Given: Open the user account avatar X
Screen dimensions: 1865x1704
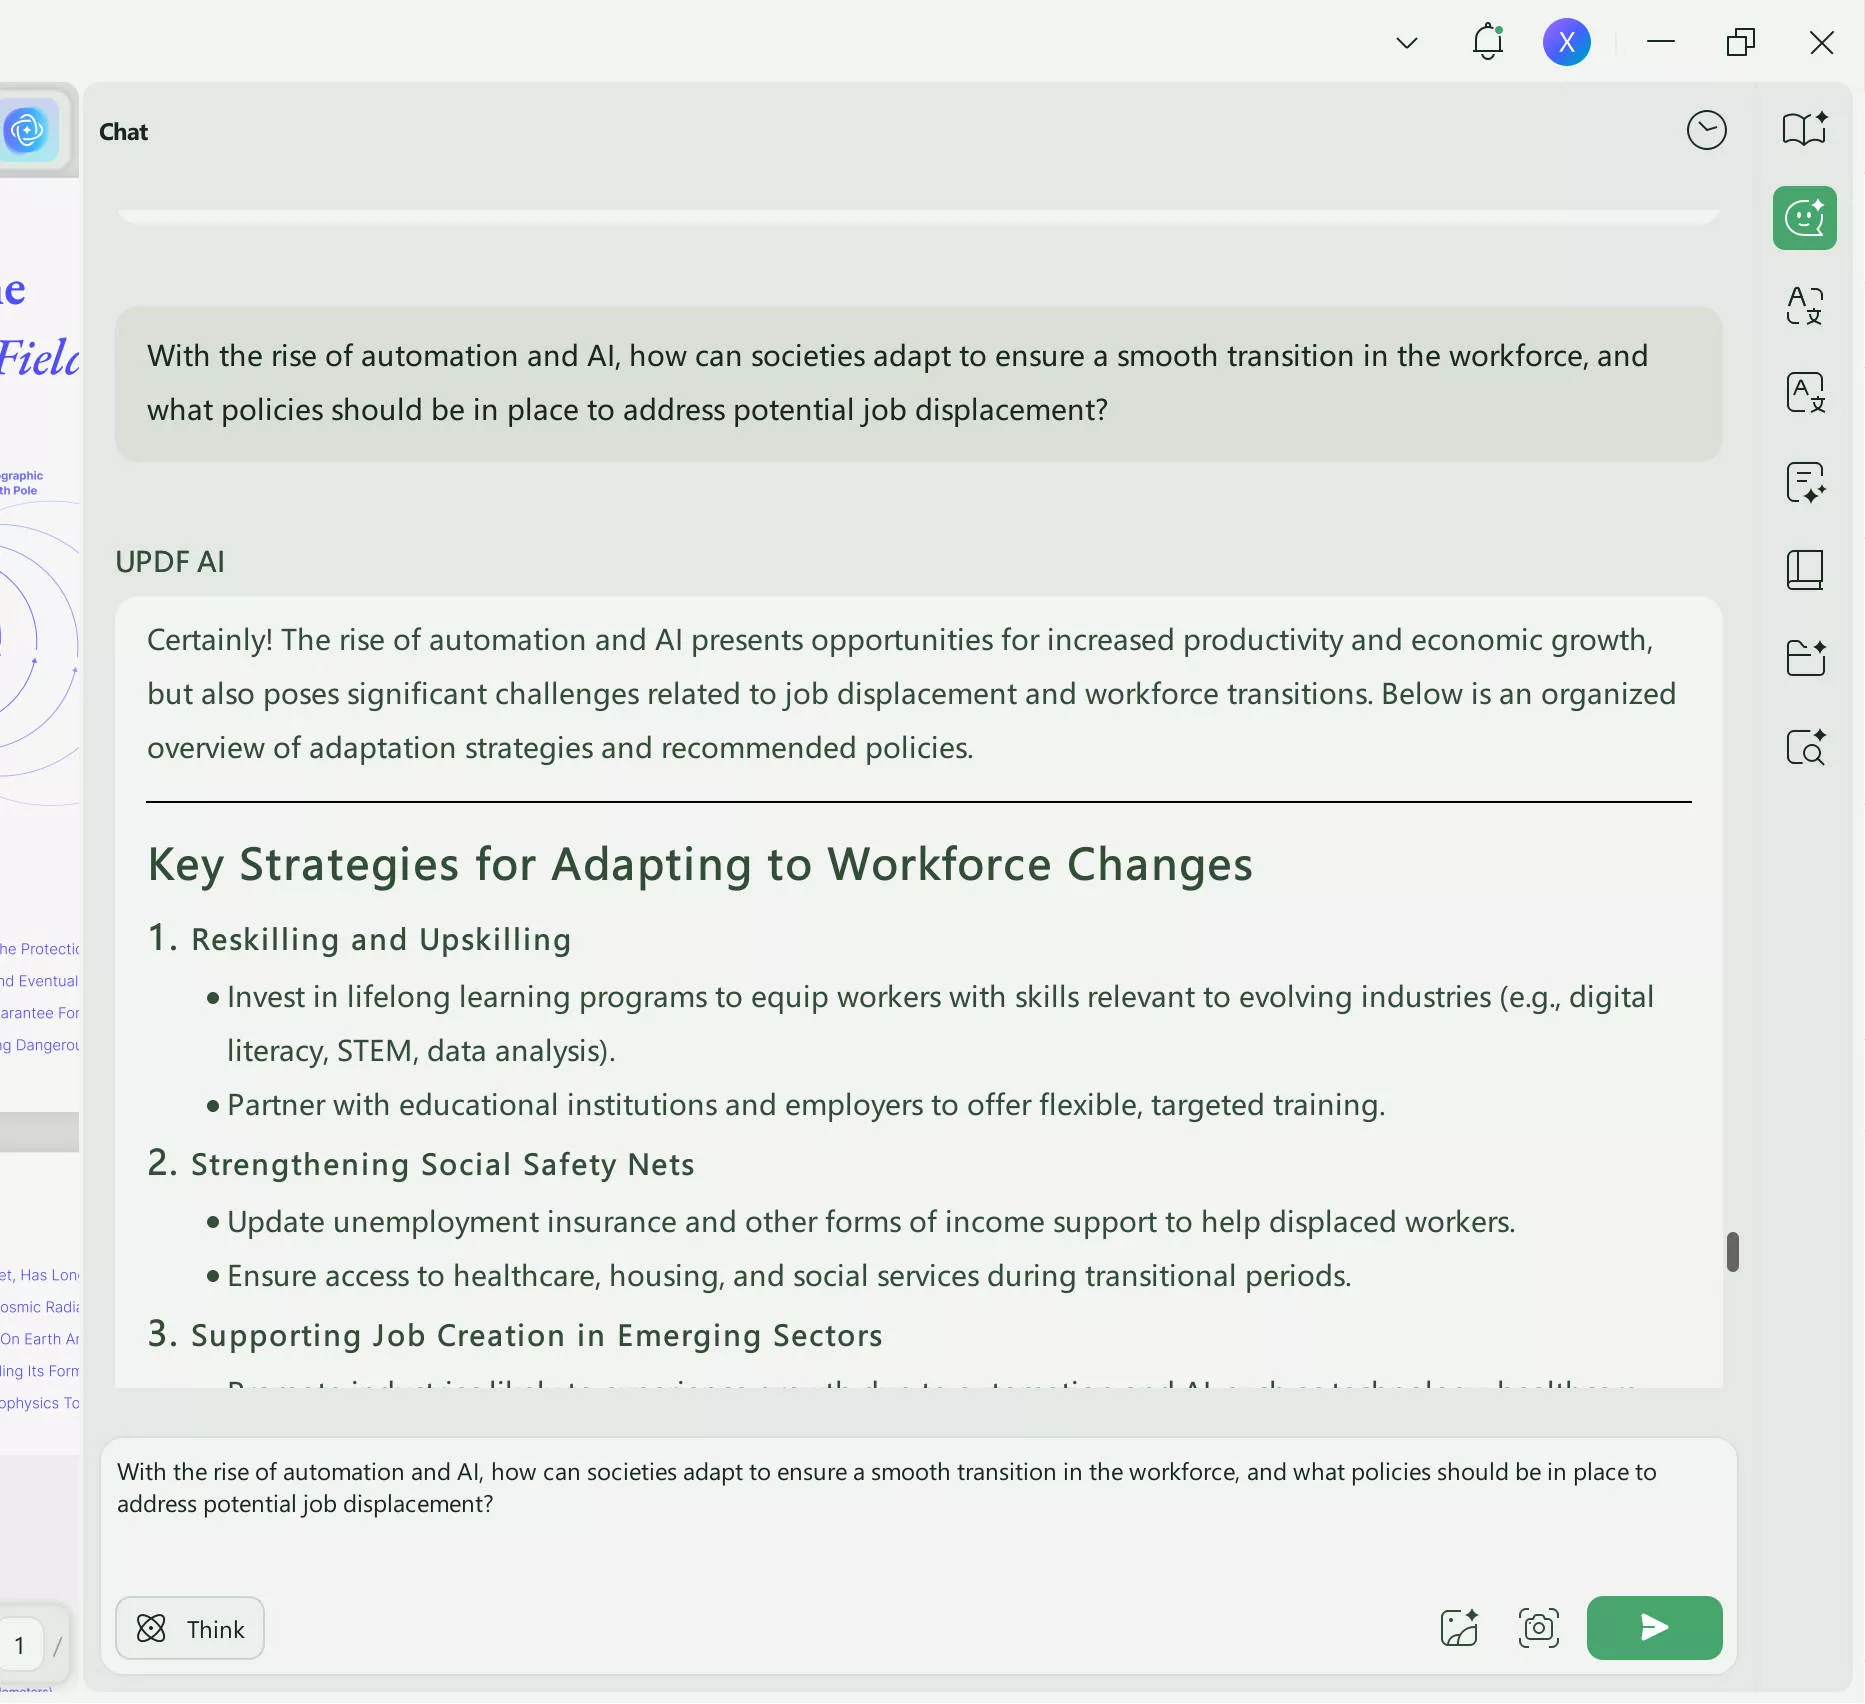Looking at the screenshot, I should (1566, 42).
